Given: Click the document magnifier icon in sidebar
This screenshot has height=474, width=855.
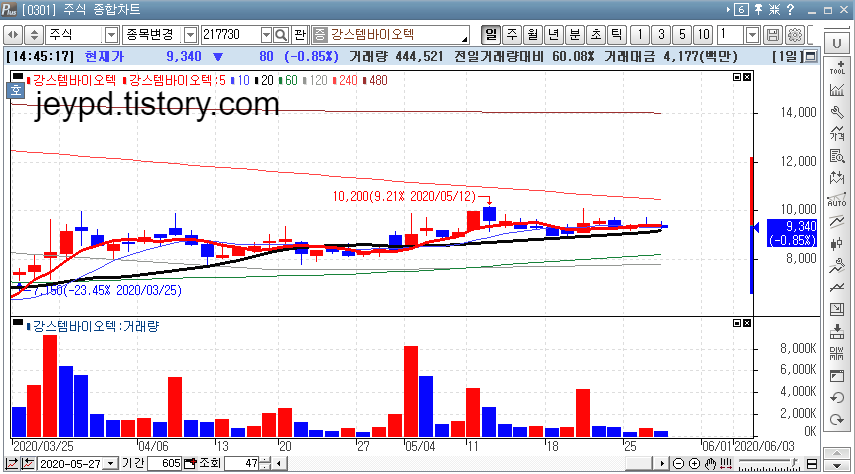Looking at the screenshot, I should tap(837, 156).
